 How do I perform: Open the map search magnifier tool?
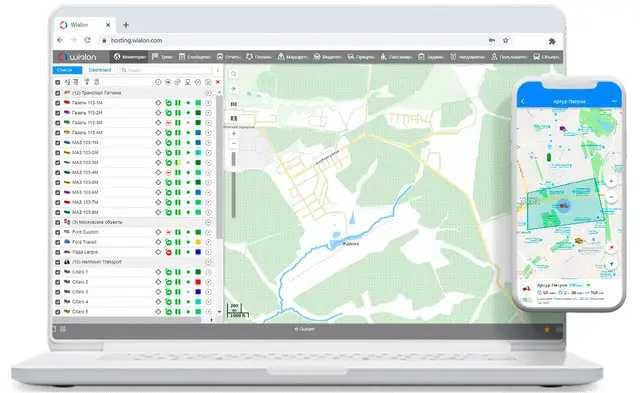(x=233, y=74)
